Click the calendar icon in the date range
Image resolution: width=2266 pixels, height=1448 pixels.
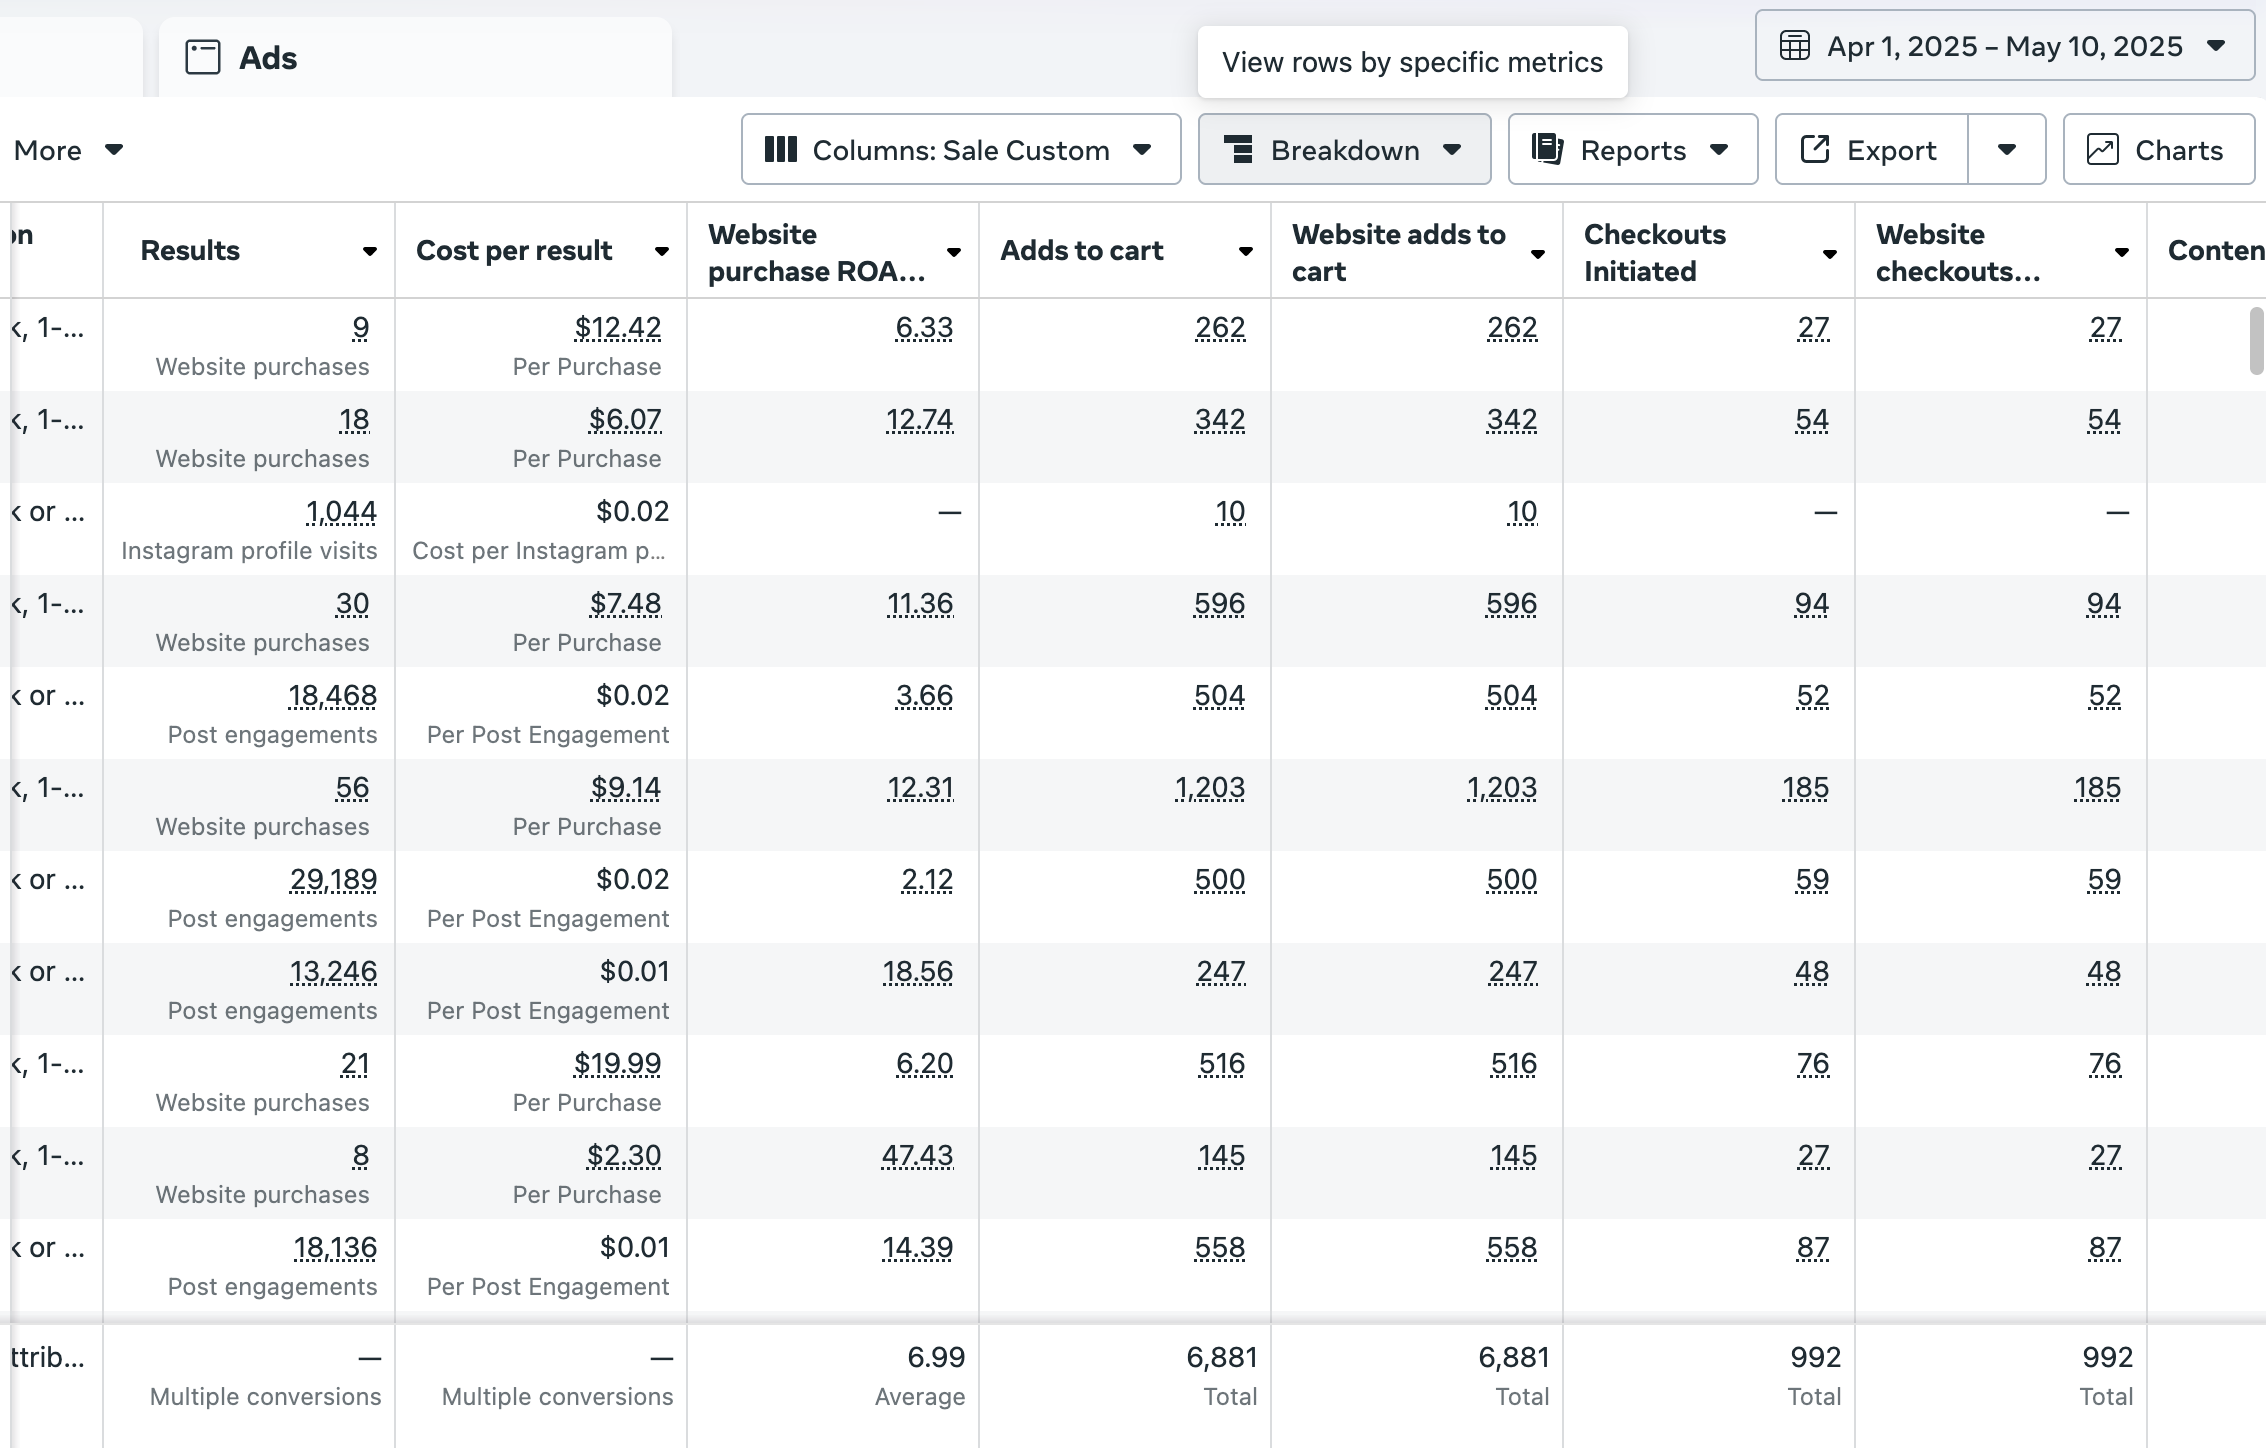1795,46
